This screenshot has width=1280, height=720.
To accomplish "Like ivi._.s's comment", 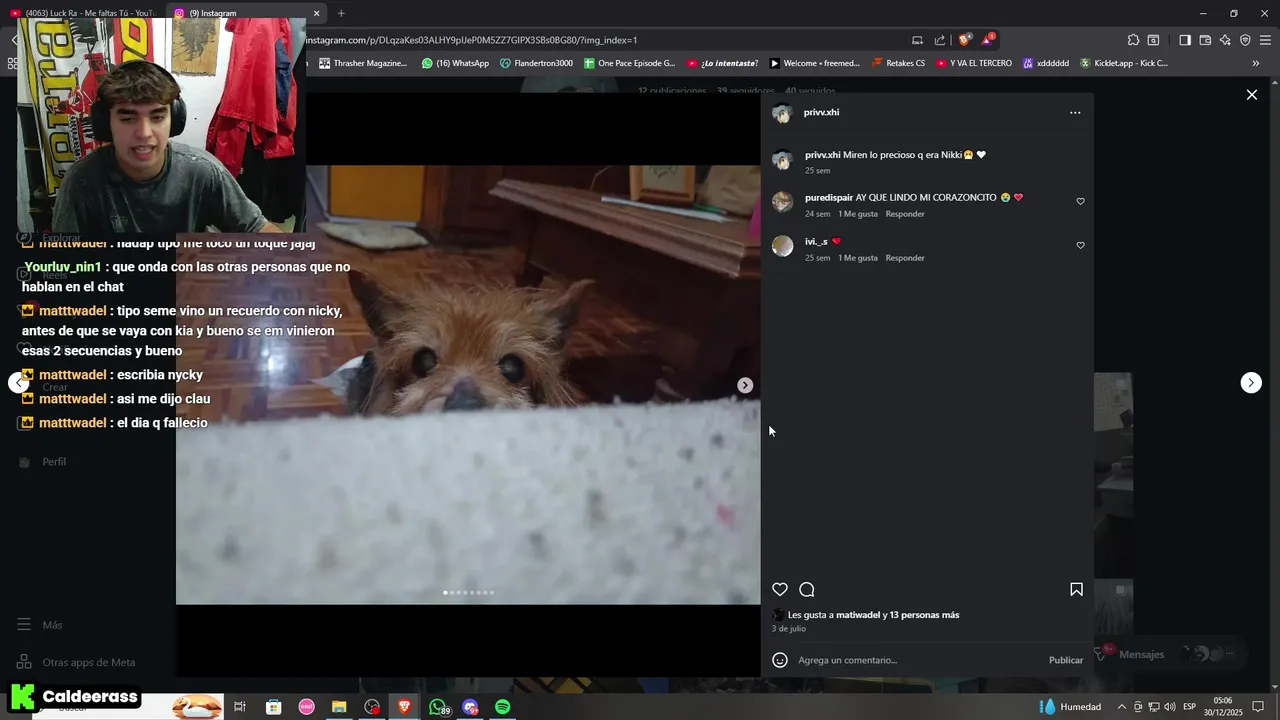I will [1080, 246].
